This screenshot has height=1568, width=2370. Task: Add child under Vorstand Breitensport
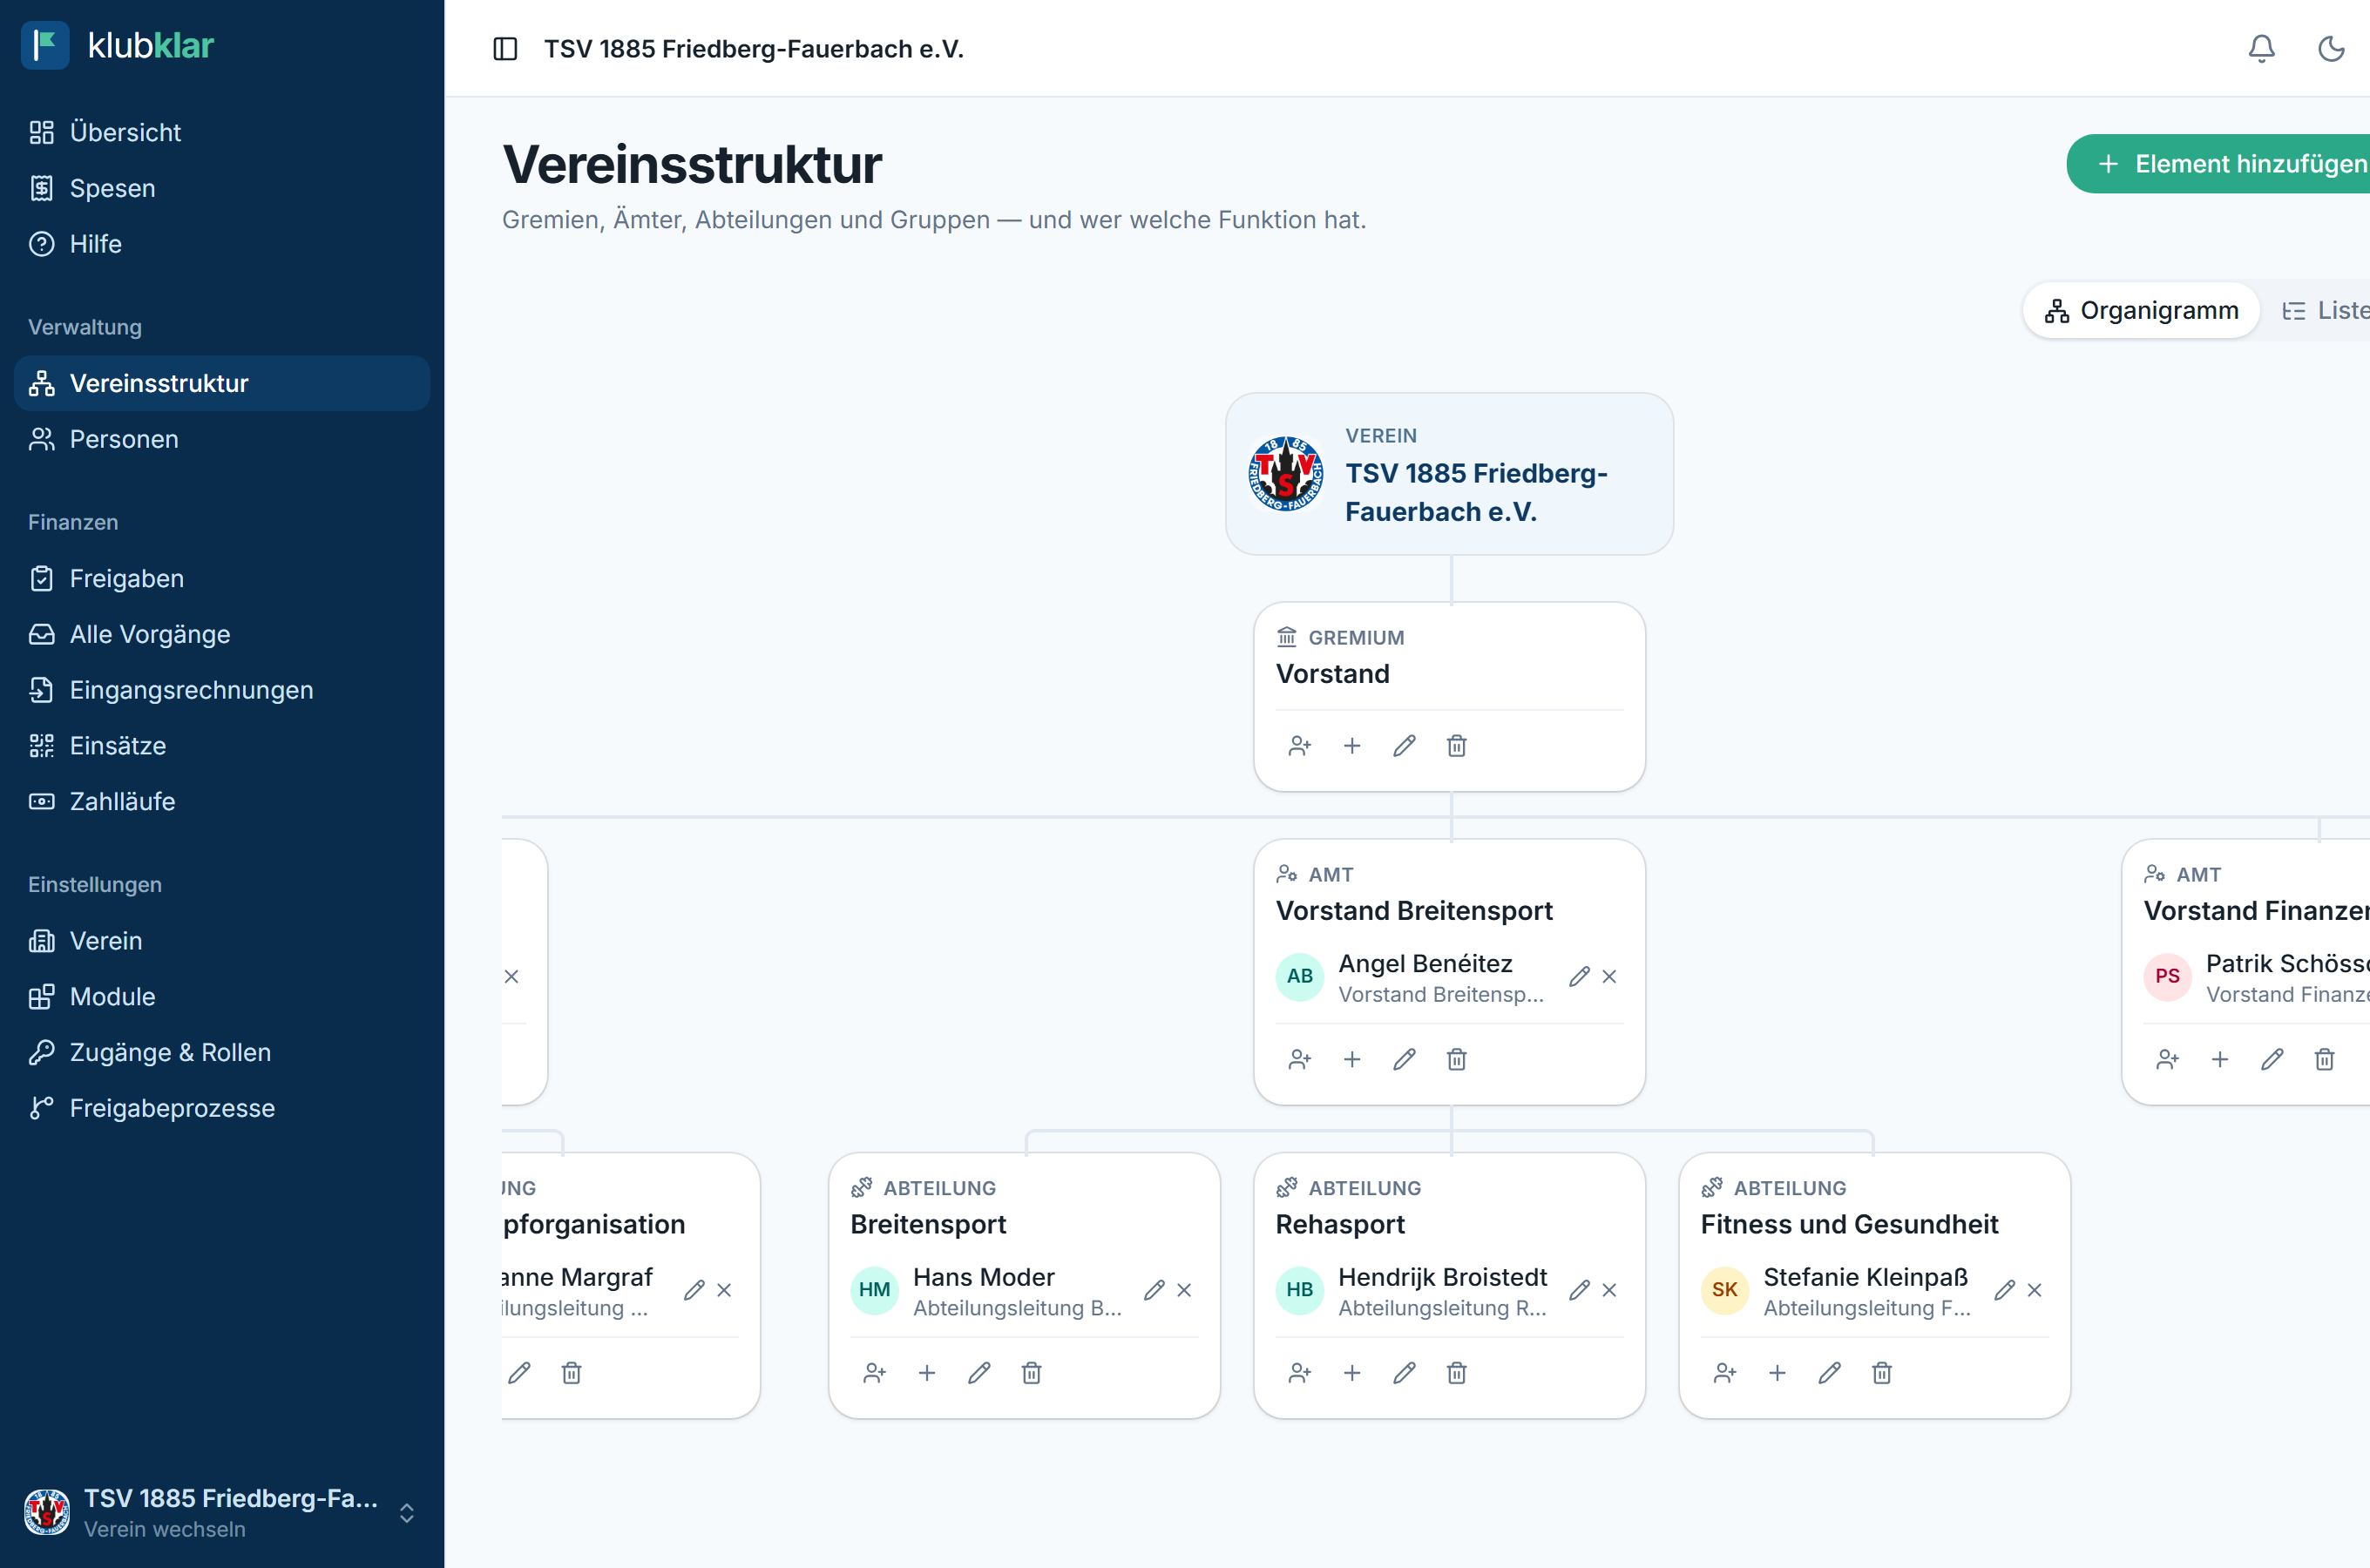pos(1352,1060)
